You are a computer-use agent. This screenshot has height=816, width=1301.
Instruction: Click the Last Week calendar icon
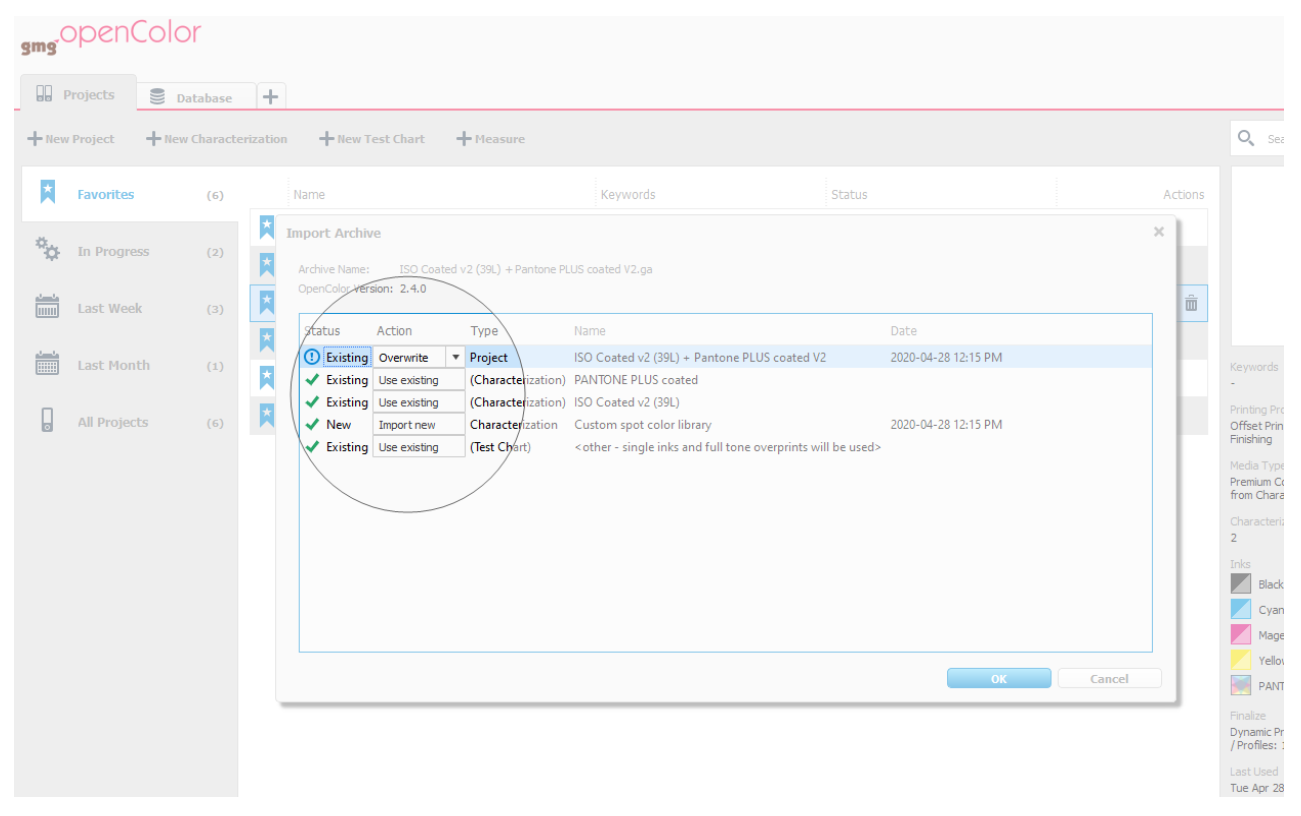(47, 306)
